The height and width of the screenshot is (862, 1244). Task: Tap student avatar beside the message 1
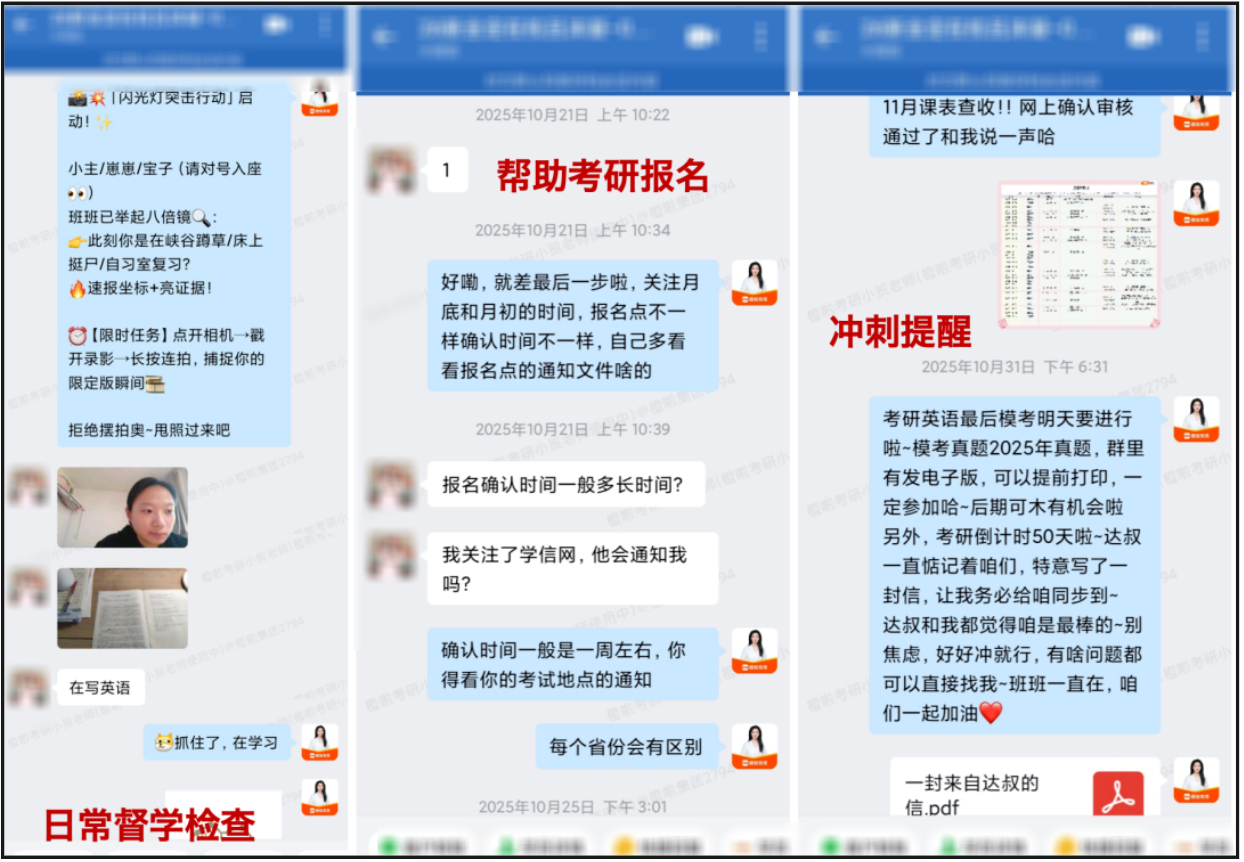391,170
